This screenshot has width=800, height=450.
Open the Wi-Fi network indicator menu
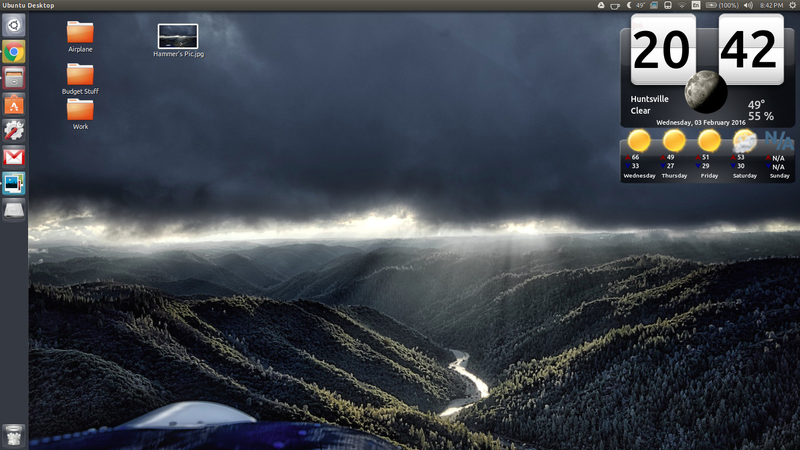[683, 6]
